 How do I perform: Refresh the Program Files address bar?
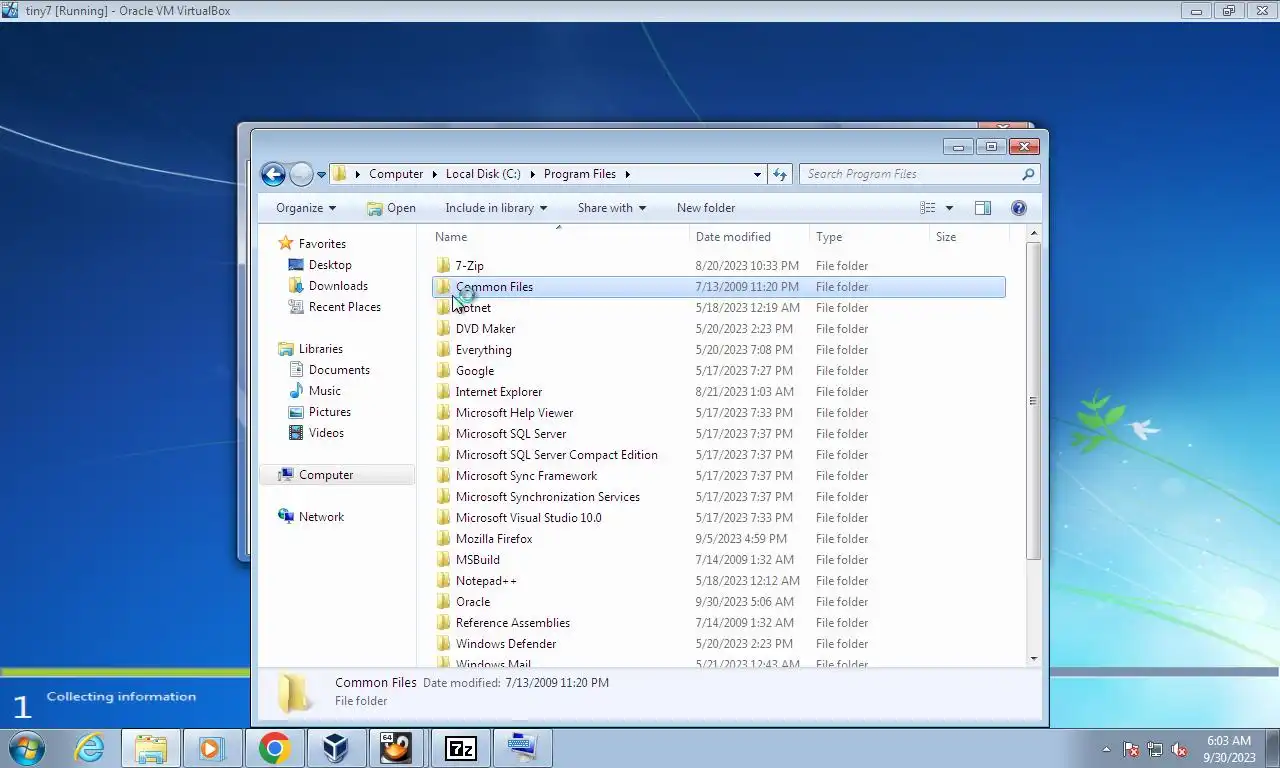(780, 174)
